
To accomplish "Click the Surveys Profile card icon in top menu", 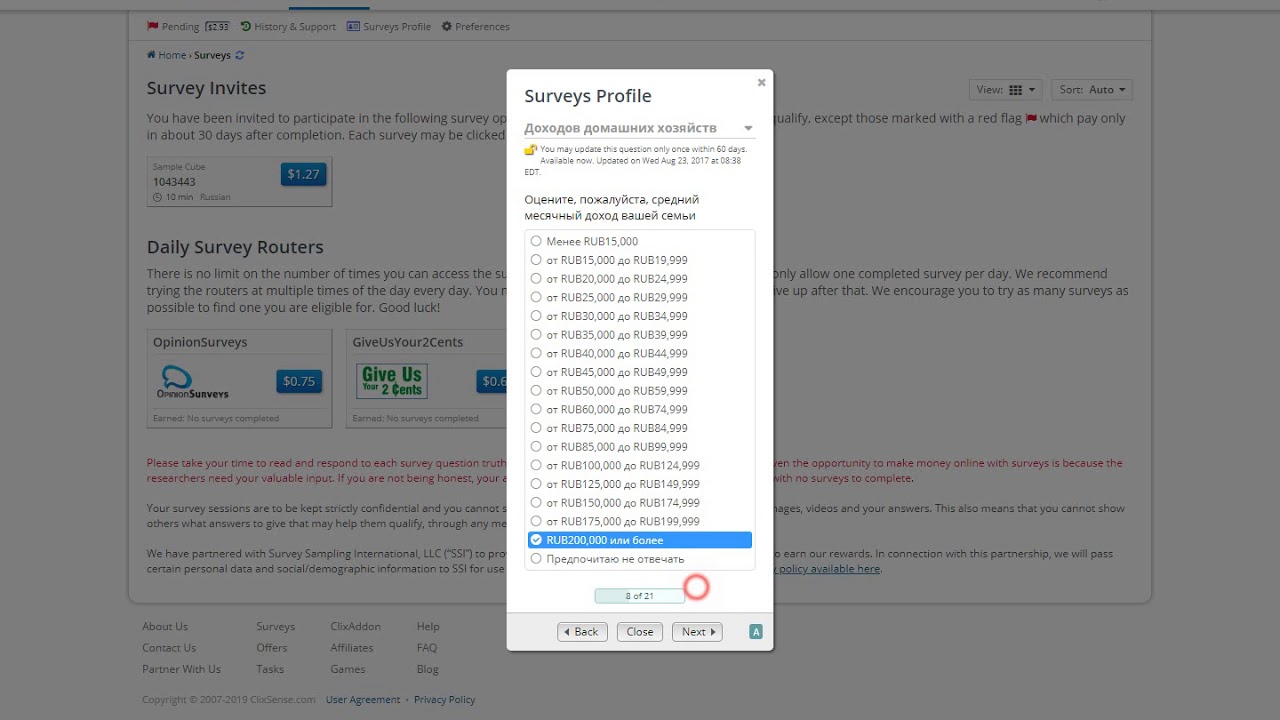I will pyautogui.click(x=353, y=26).
